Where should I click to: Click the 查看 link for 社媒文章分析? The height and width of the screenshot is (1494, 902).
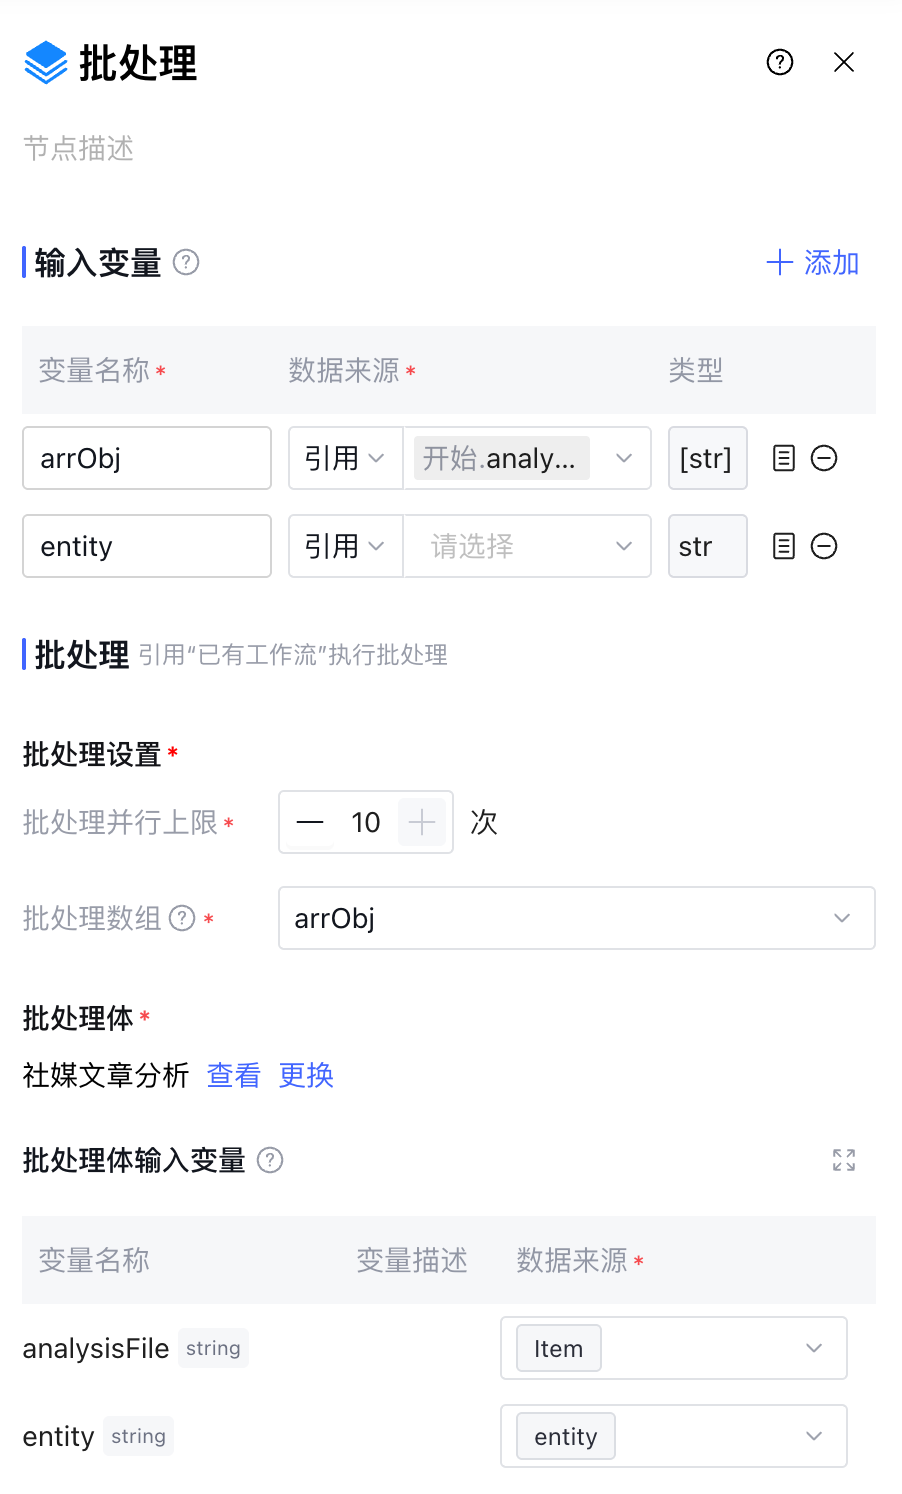233,1075
